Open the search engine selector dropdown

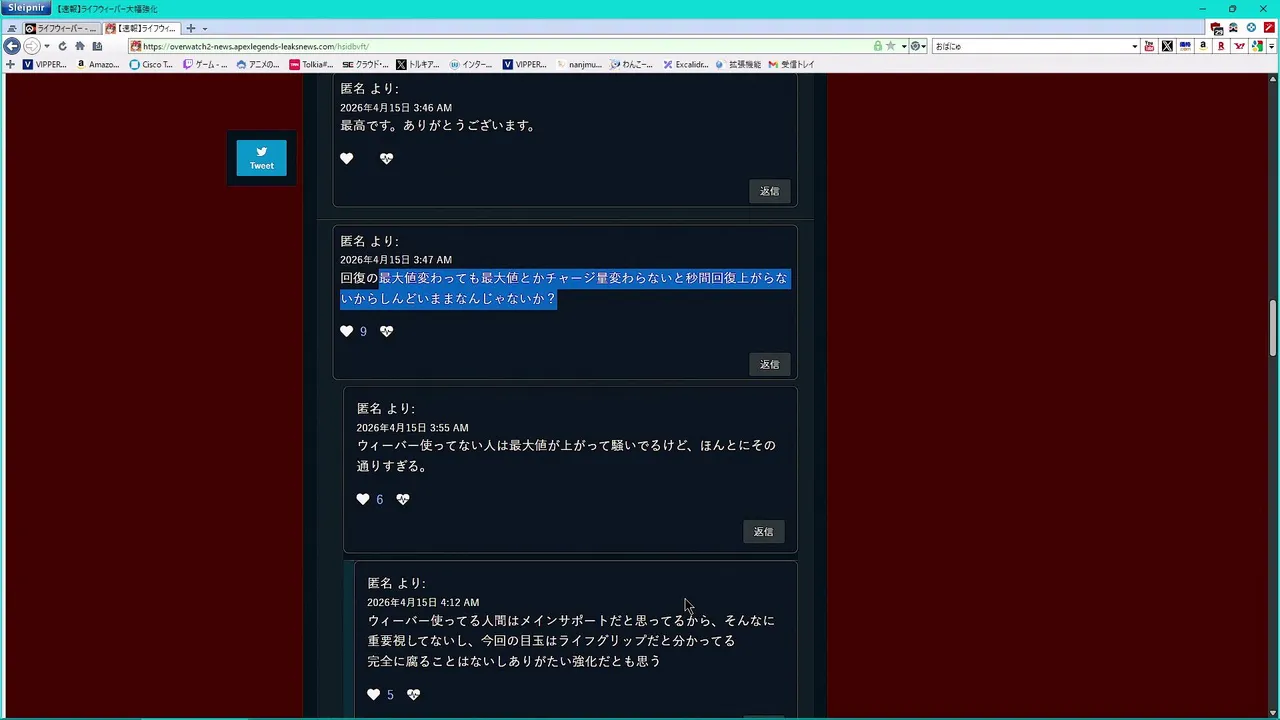tap(918, 46)
